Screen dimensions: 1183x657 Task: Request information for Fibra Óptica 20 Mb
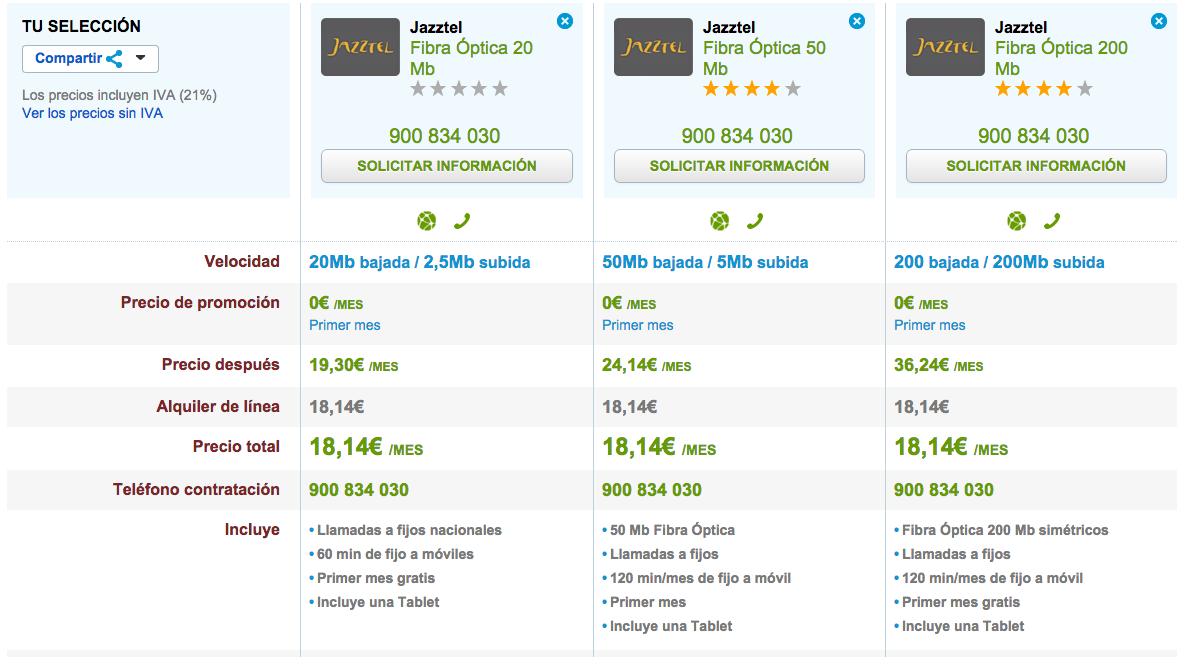pyautogui.click(x=447, y=166)
